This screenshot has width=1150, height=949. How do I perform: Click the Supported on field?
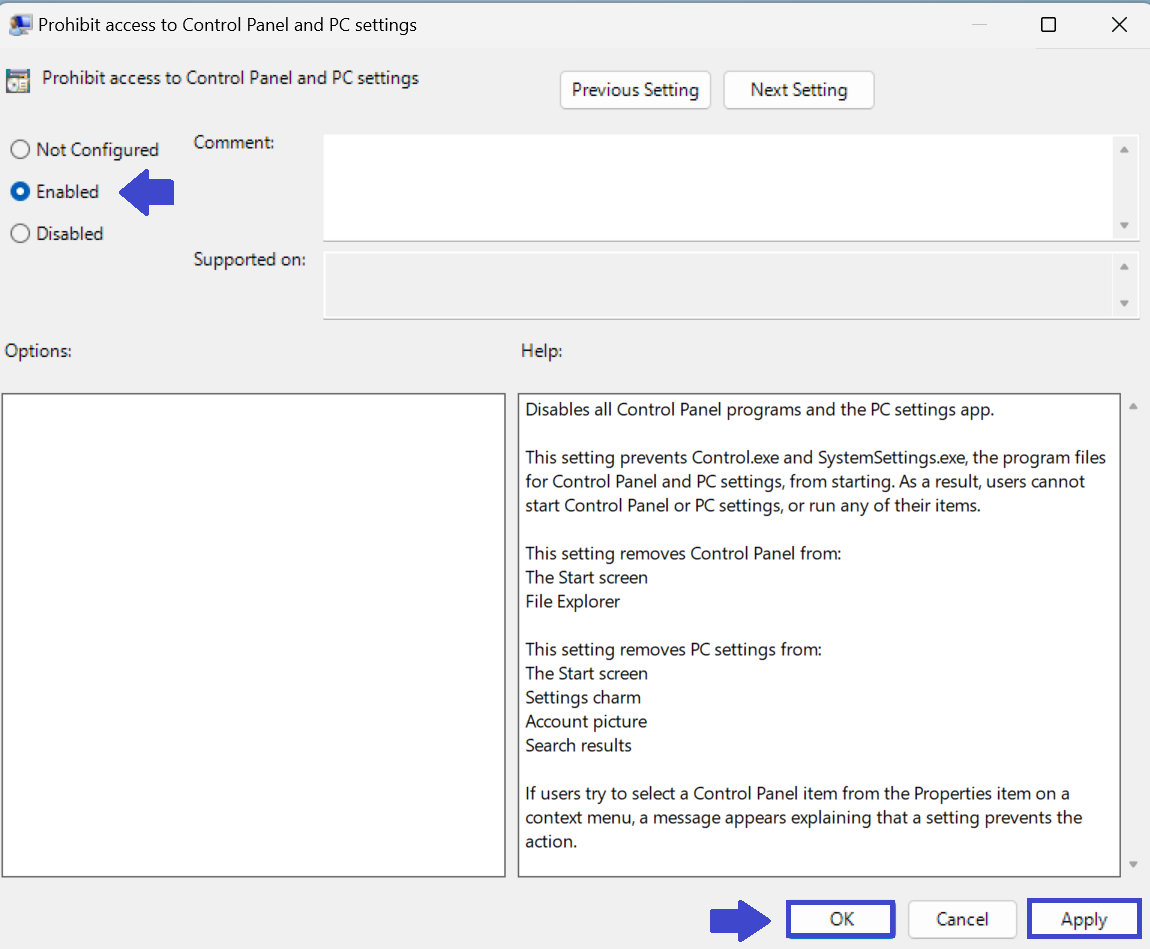[x=719, y=285]
